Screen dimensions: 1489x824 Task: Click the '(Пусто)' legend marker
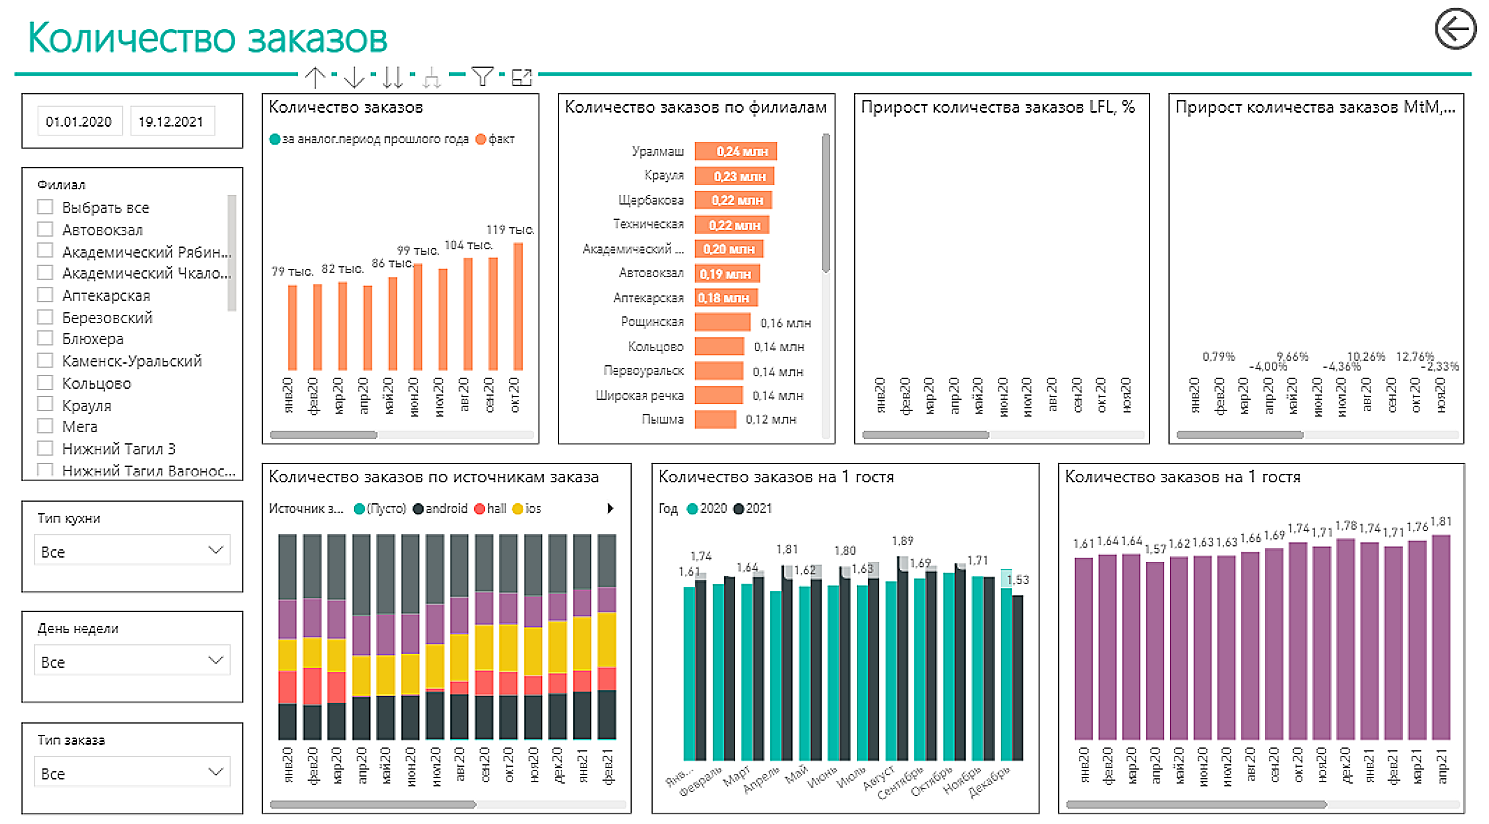coord(360,509)
